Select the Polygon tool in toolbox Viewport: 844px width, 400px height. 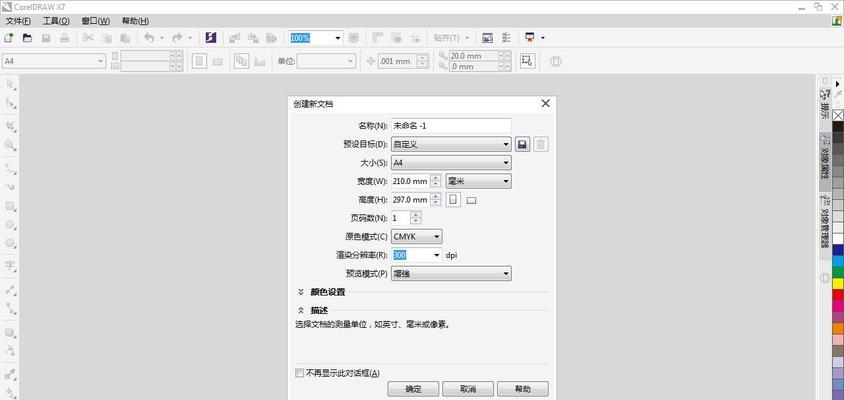(x=11, y=243)
